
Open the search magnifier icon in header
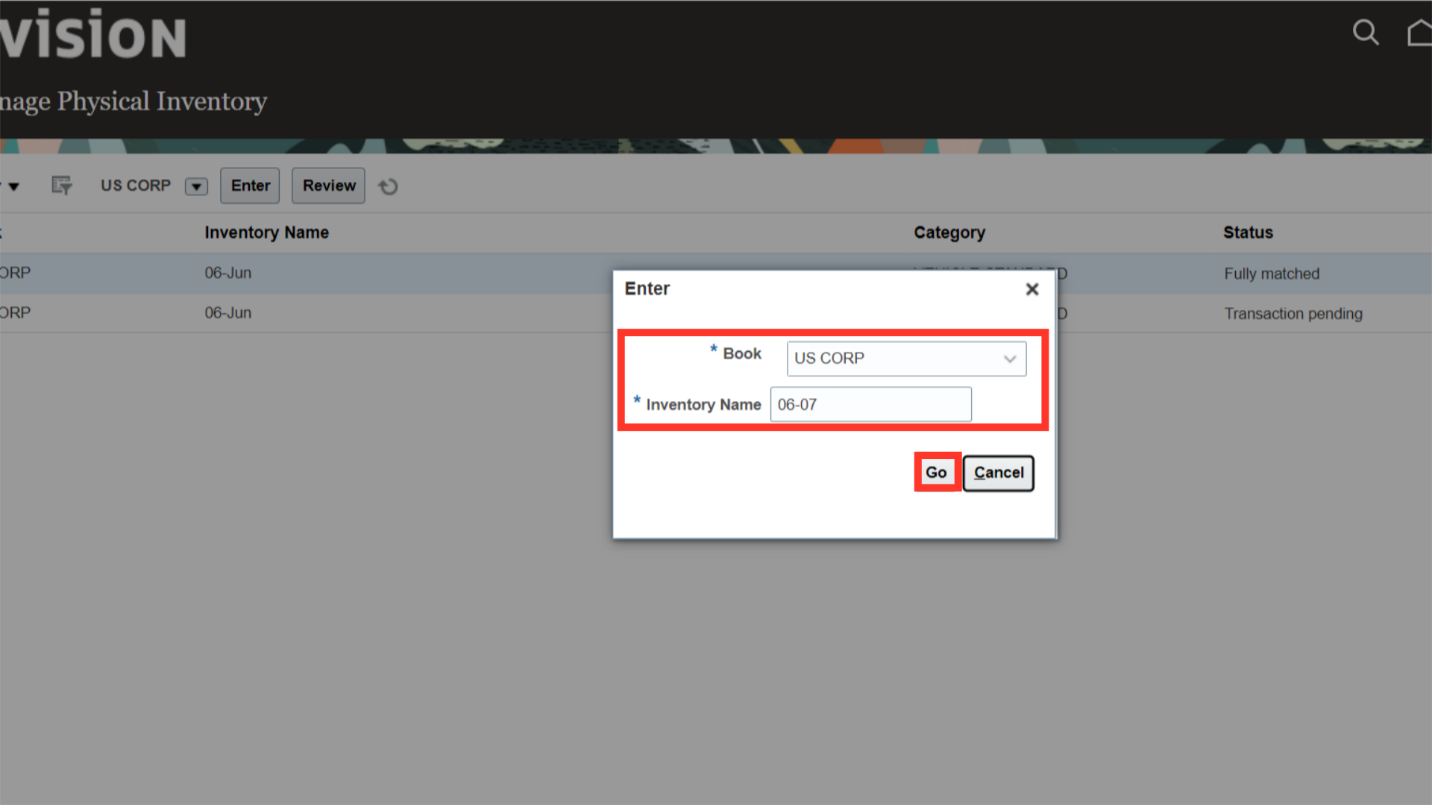tap(1365, 33)
